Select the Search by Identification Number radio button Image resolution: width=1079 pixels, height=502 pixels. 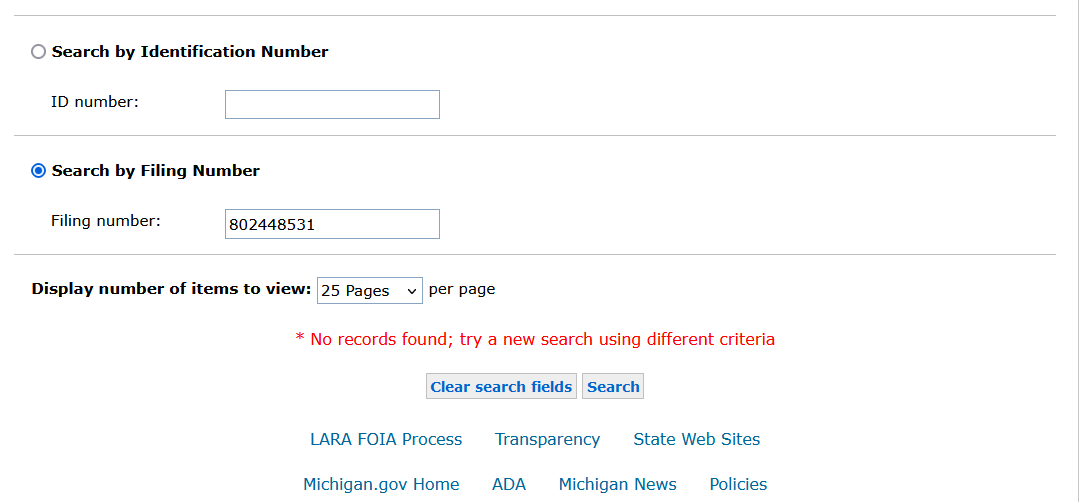pyautogui.click(x=39, y=52)
